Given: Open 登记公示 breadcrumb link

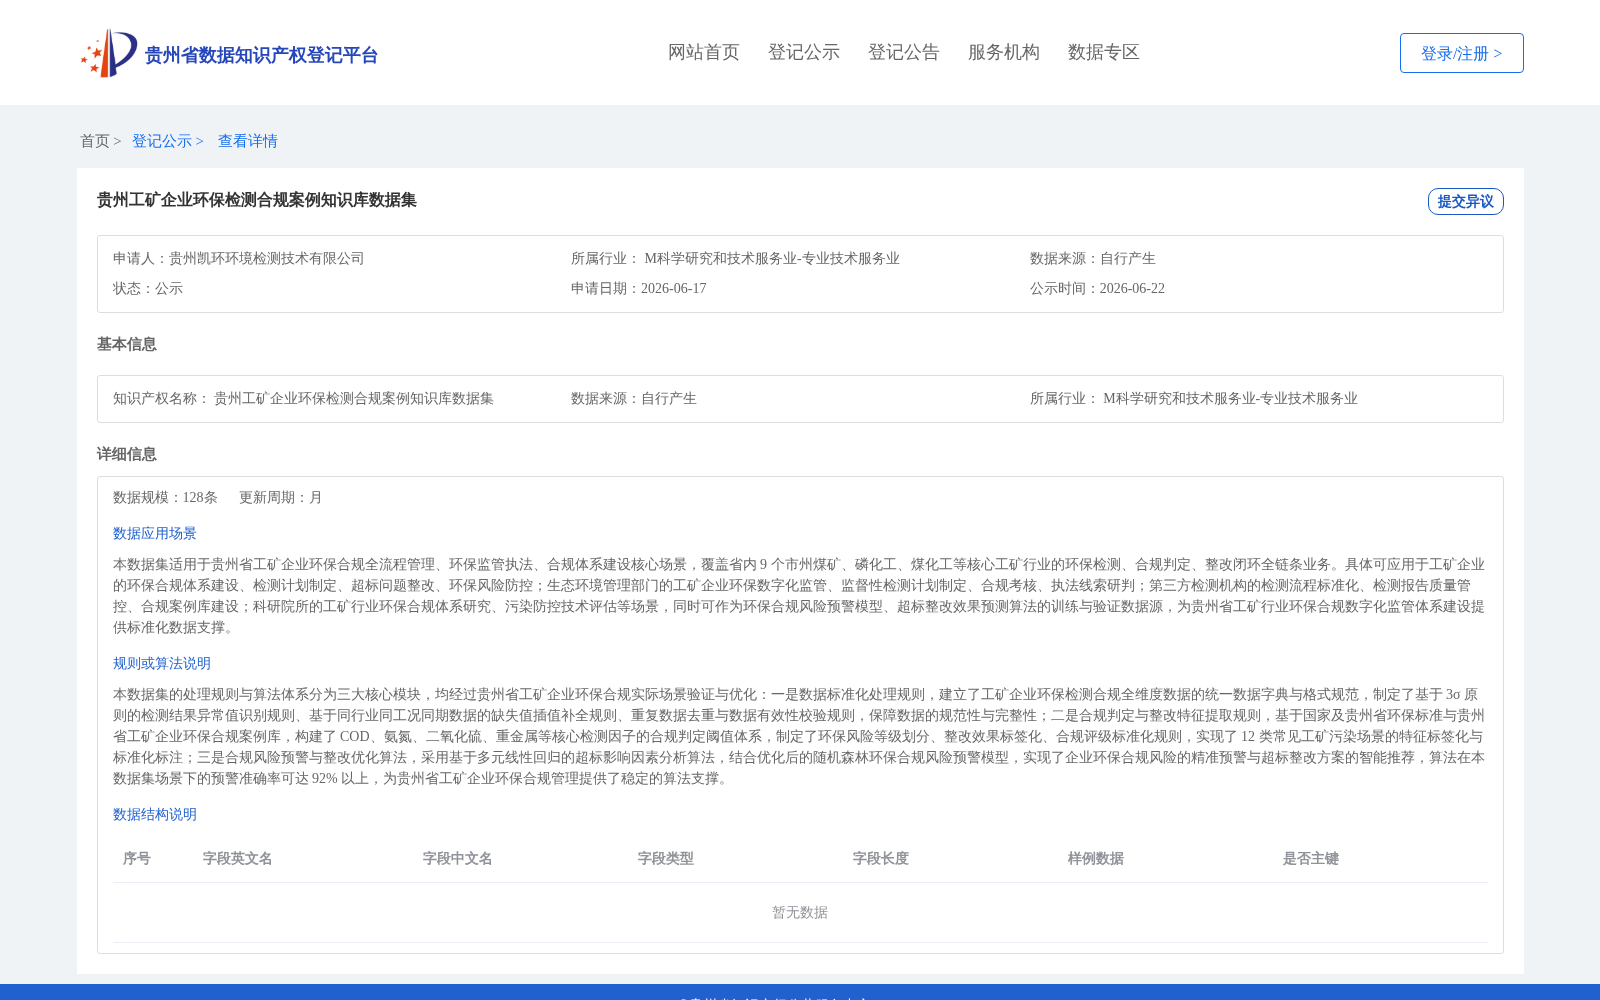Looking at the screenshot, I should (x=162, y=141).
